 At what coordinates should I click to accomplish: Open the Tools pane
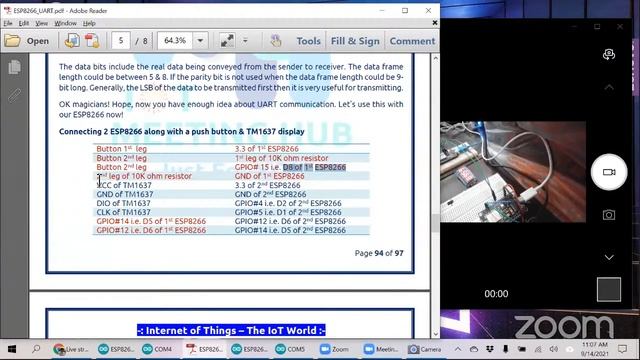point(308,41)
